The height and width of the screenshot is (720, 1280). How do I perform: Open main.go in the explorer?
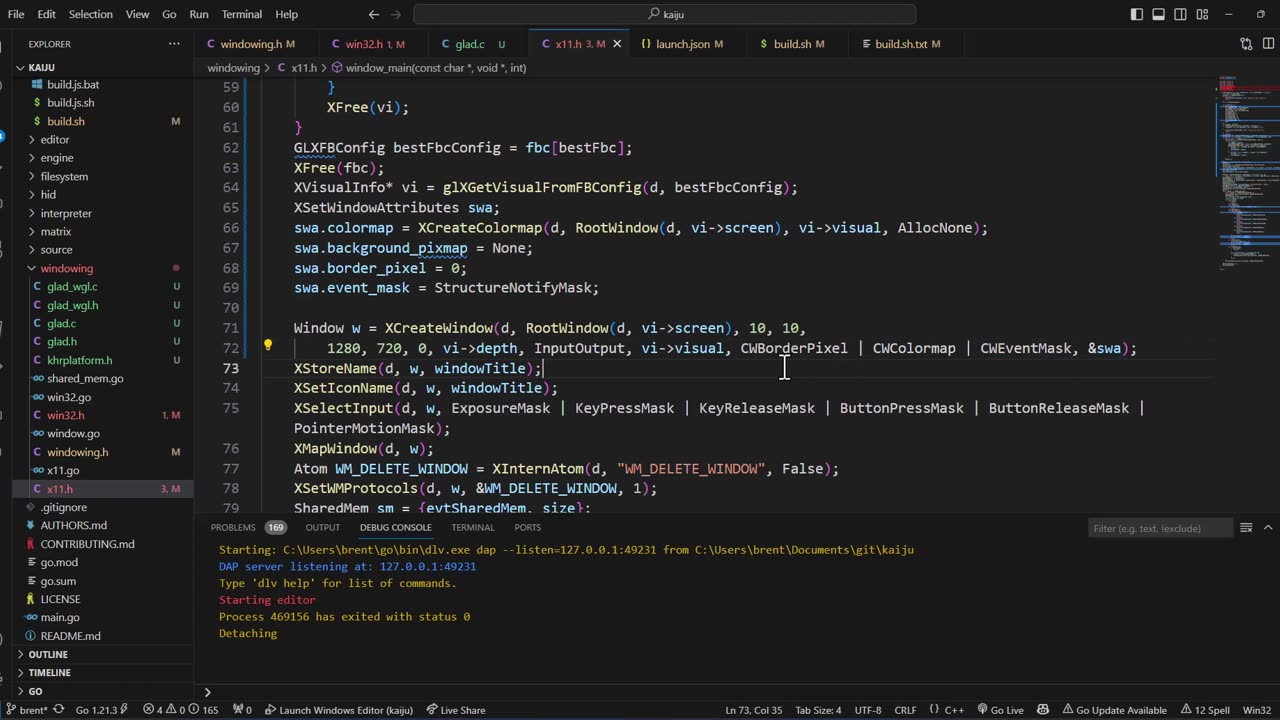pos(60,617)
